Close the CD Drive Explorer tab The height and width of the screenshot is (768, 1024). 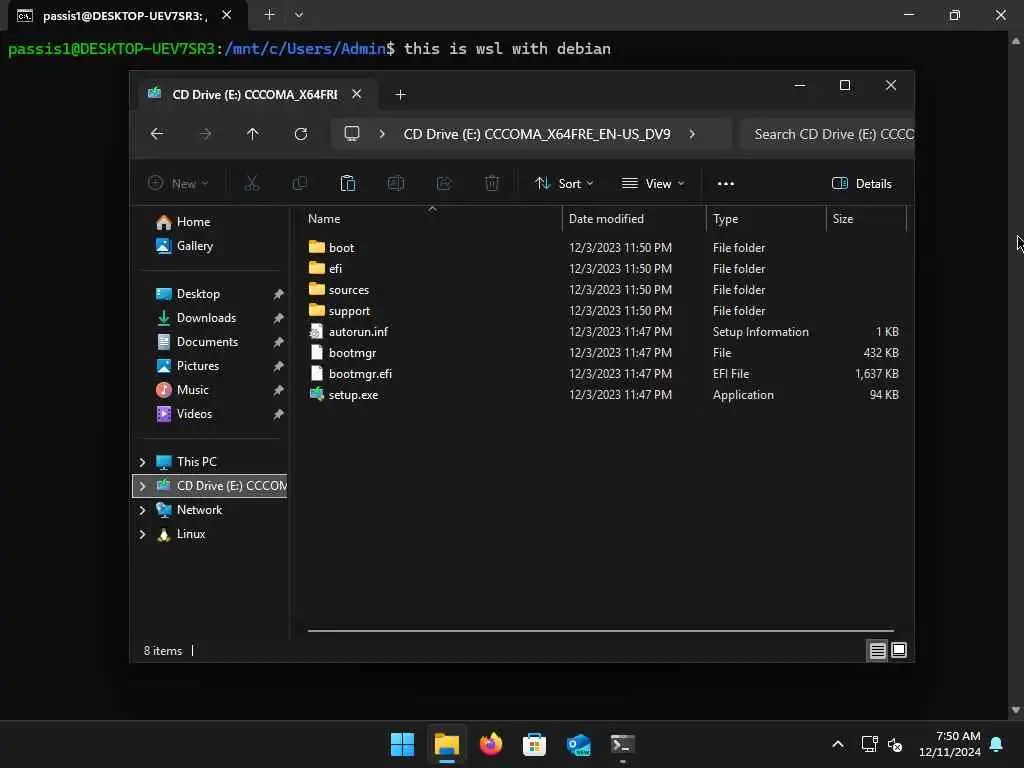(357, 94)
